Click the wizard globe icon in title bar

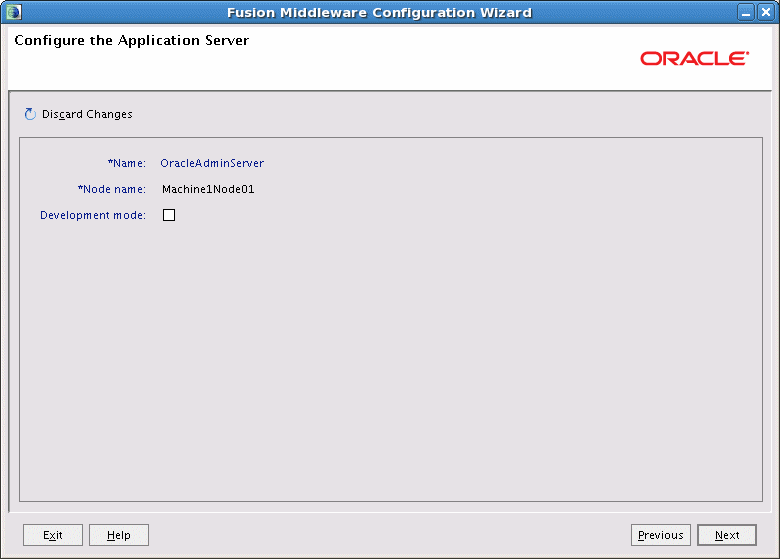[x=13, y=12]
